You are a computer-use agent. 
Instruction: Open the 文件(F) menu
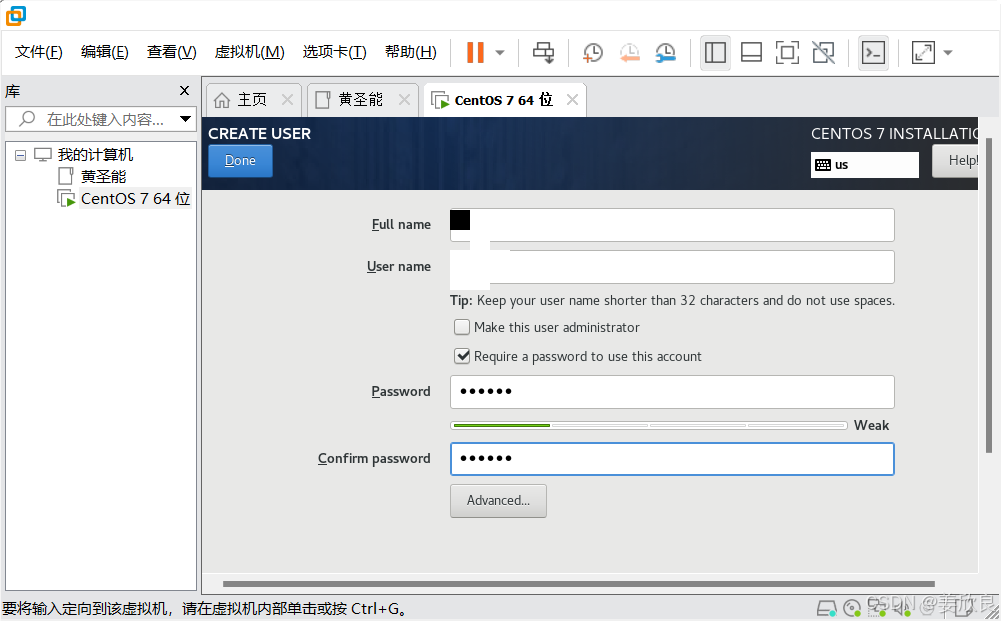click(38, 52)
